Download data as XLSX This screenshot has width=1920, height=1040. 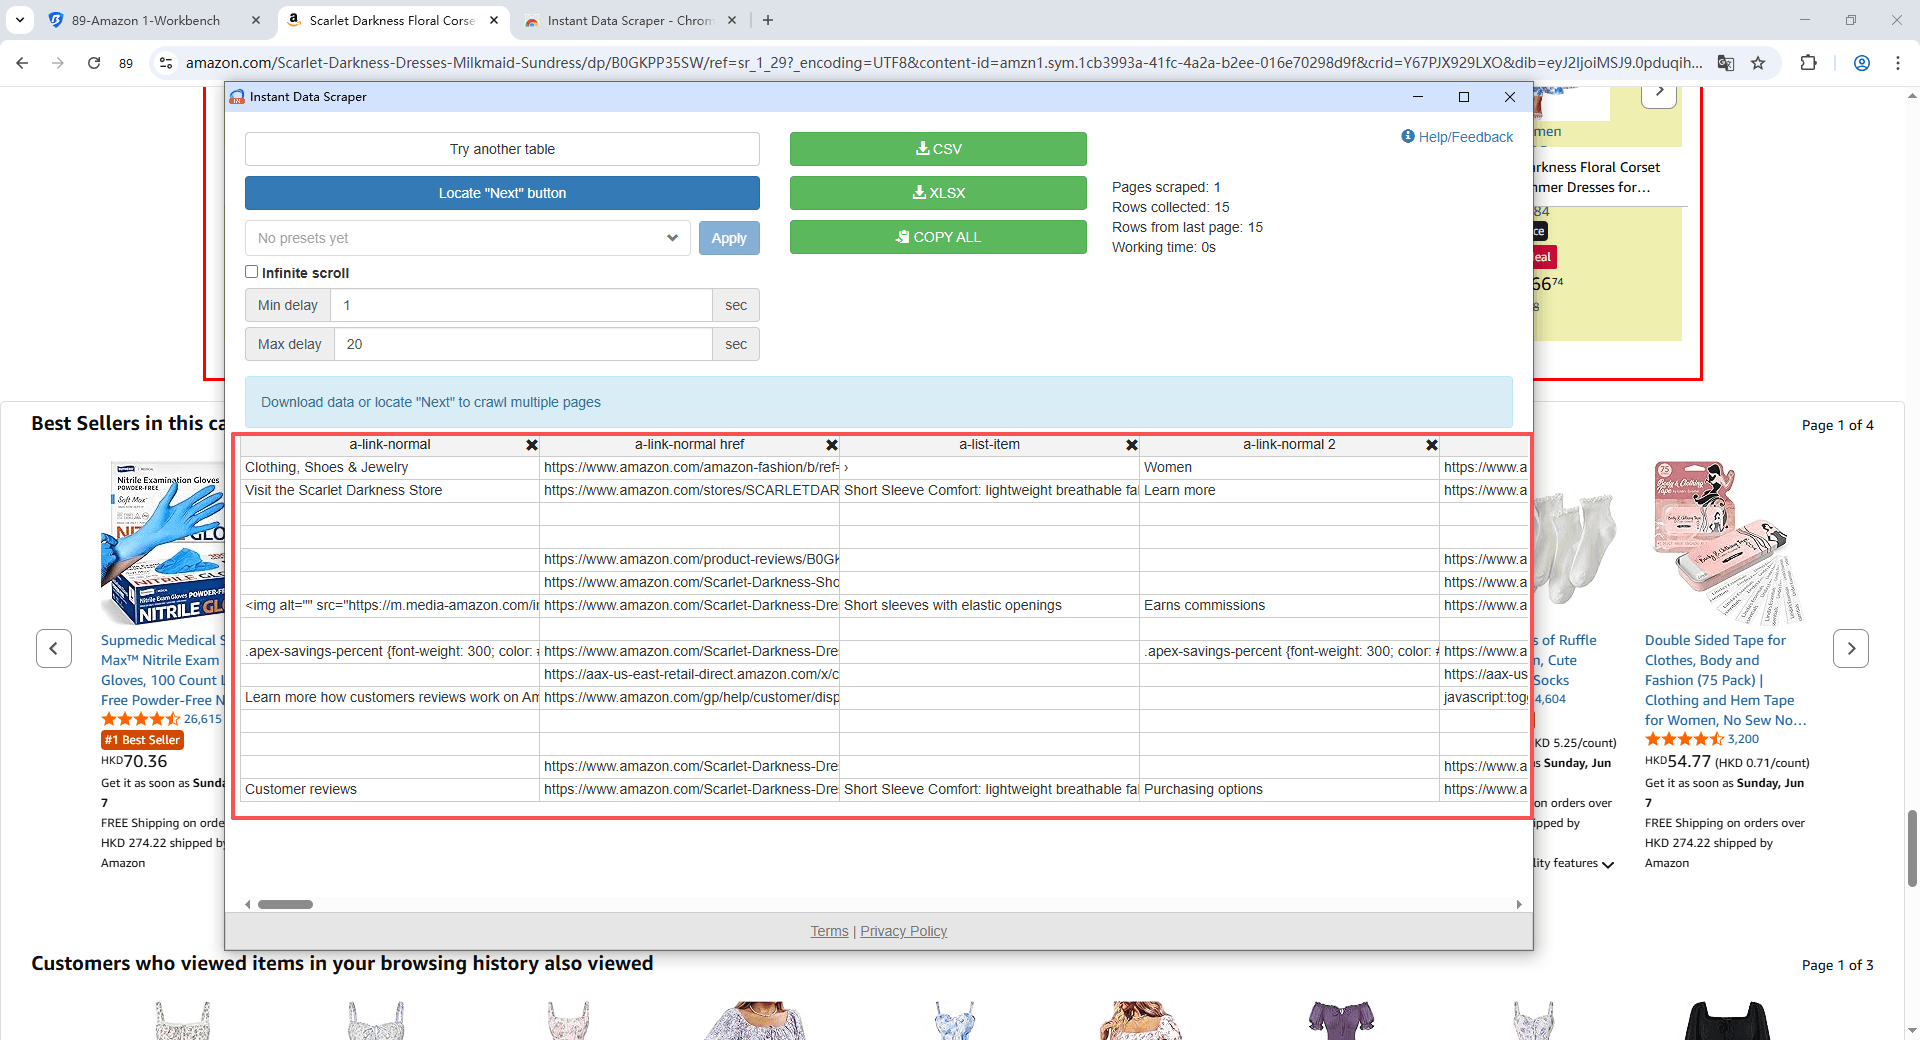(938, 193)
